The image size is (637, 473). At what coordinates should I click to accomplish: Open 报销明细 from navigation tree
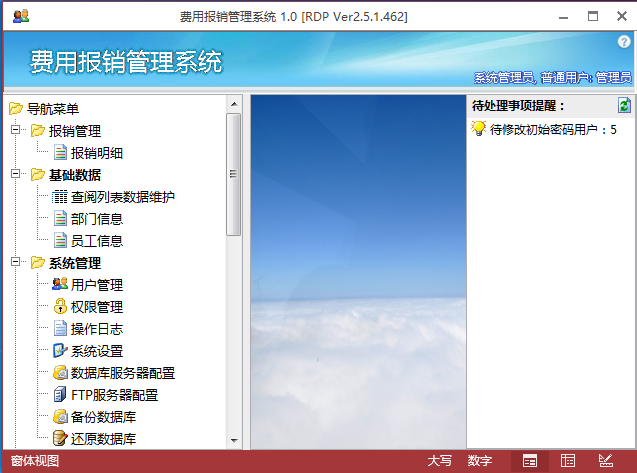tap(97, 153)
